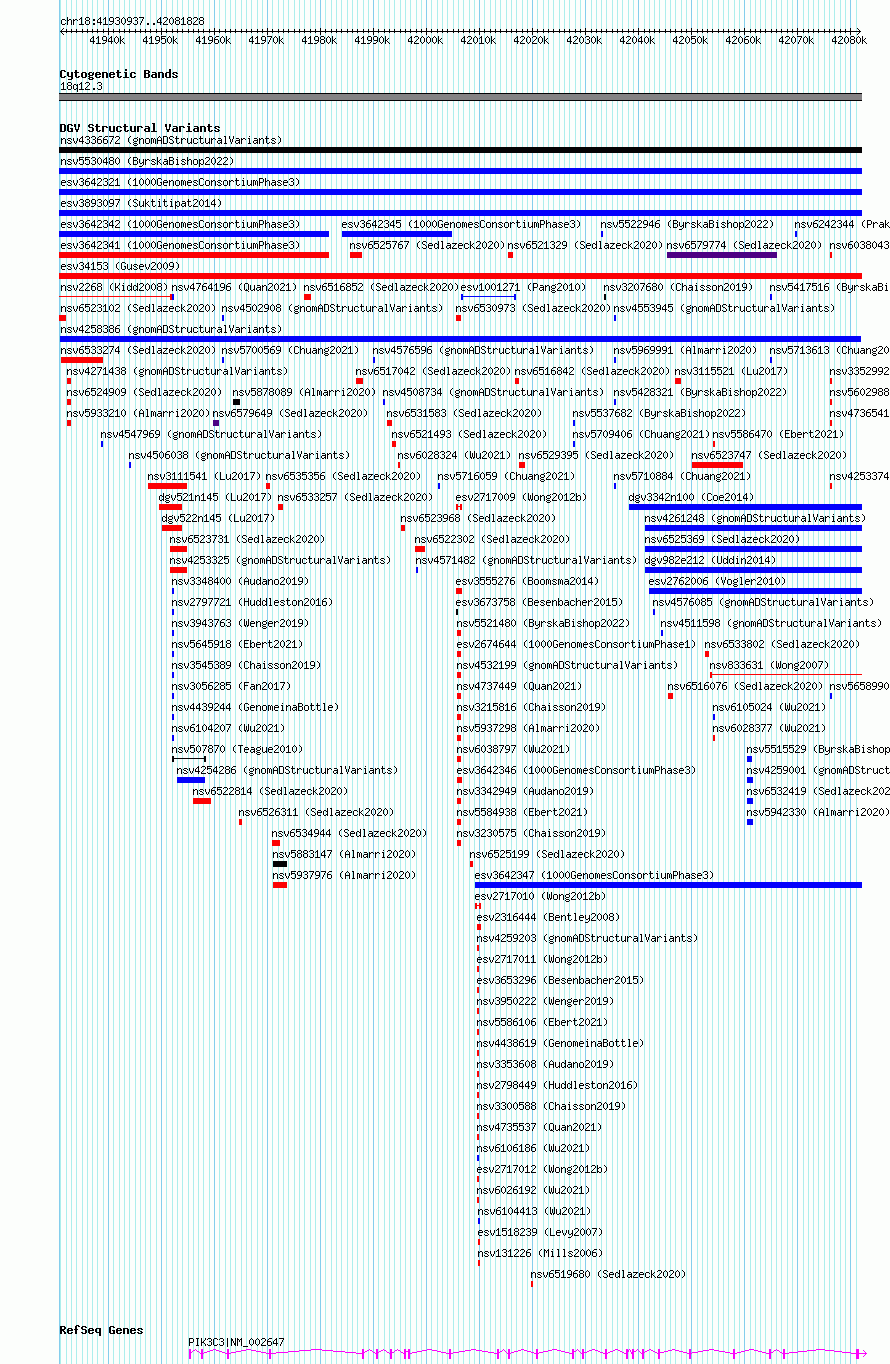This screenshot has height=1364, width=890.
Task: Open esv2316444 (Bentley2008) variant
Action: pyautogui.click(x=549, y=917)
